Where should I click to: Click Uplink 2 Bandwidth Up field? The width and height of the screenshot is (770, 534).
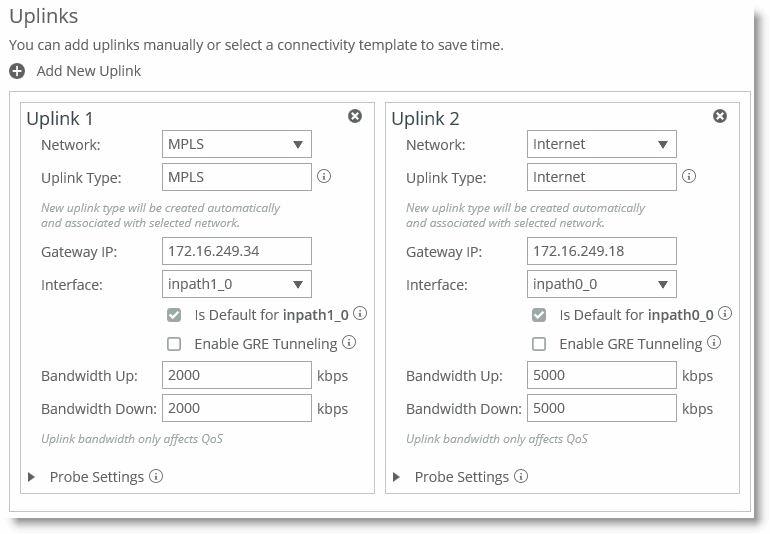point(602,376)
